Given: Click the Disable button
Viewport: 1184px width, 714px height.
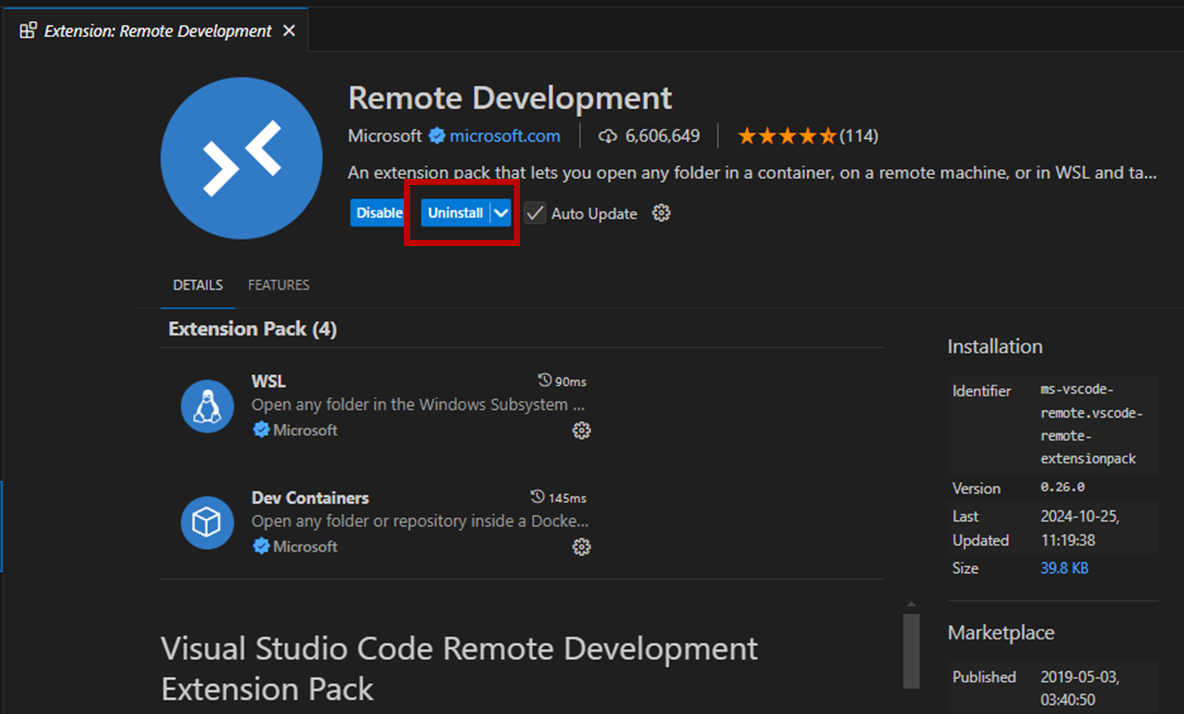Looking at the screenshot, I should click(x=377, y=213).
